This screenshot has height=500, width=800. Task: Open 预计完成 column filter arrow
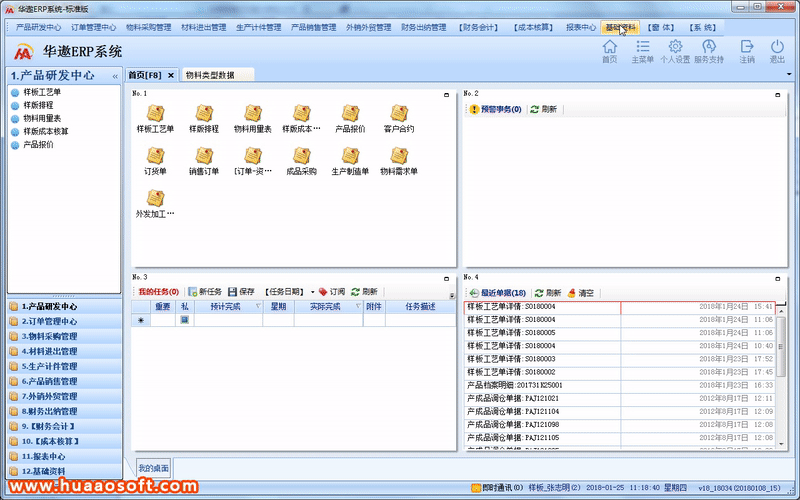(x=258, y=306)
